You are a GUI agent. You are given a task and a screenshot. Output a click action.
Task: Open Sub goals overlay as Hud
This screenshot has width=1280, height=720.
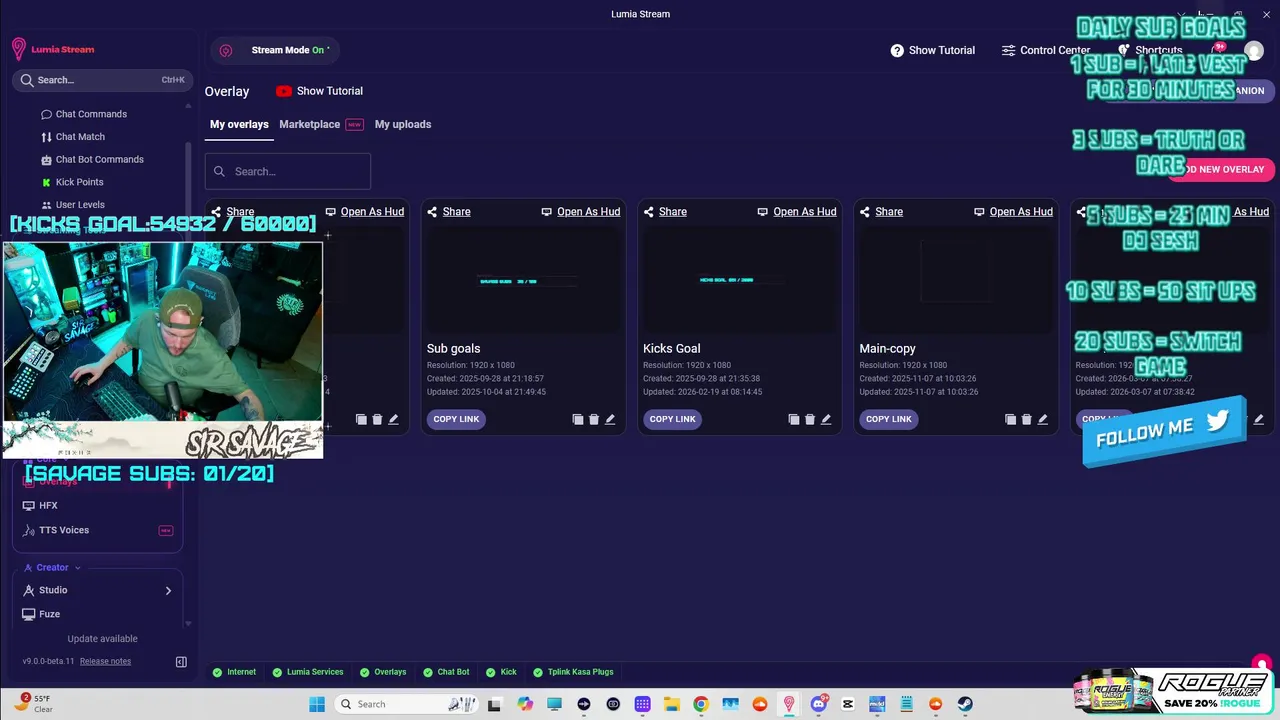coord(580,211)
